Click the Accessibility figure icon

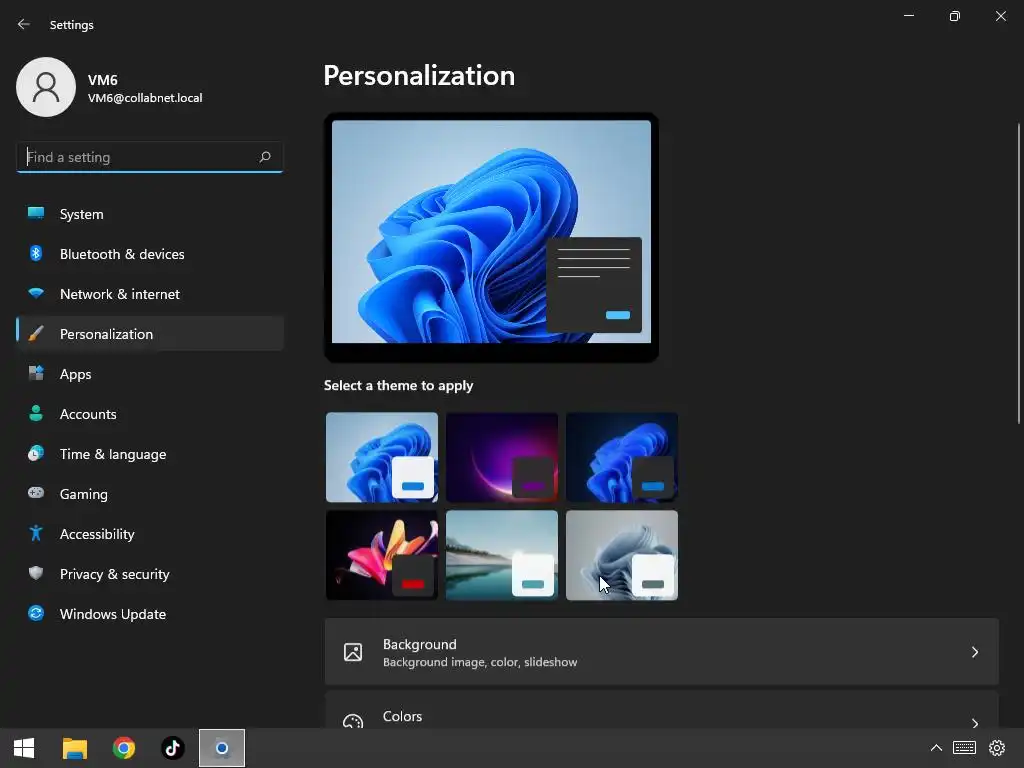36,534
